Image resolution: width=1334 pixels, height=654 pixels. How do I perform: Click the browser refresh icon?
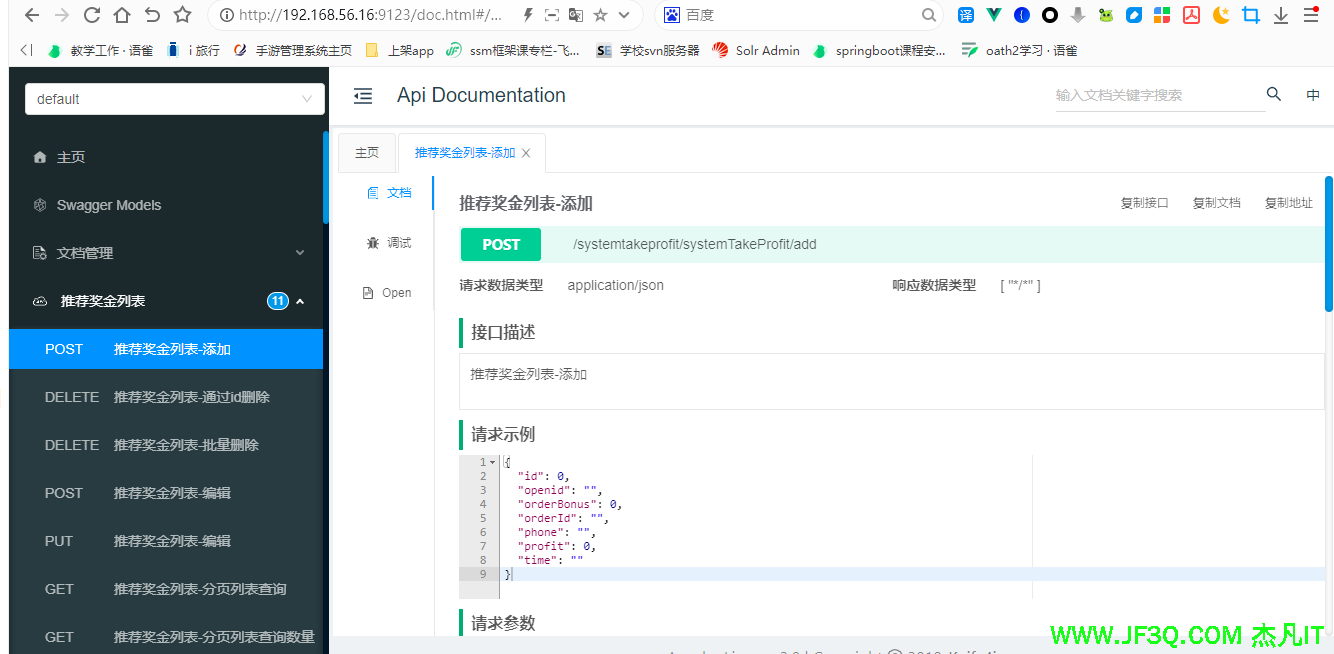pos(92,15)
